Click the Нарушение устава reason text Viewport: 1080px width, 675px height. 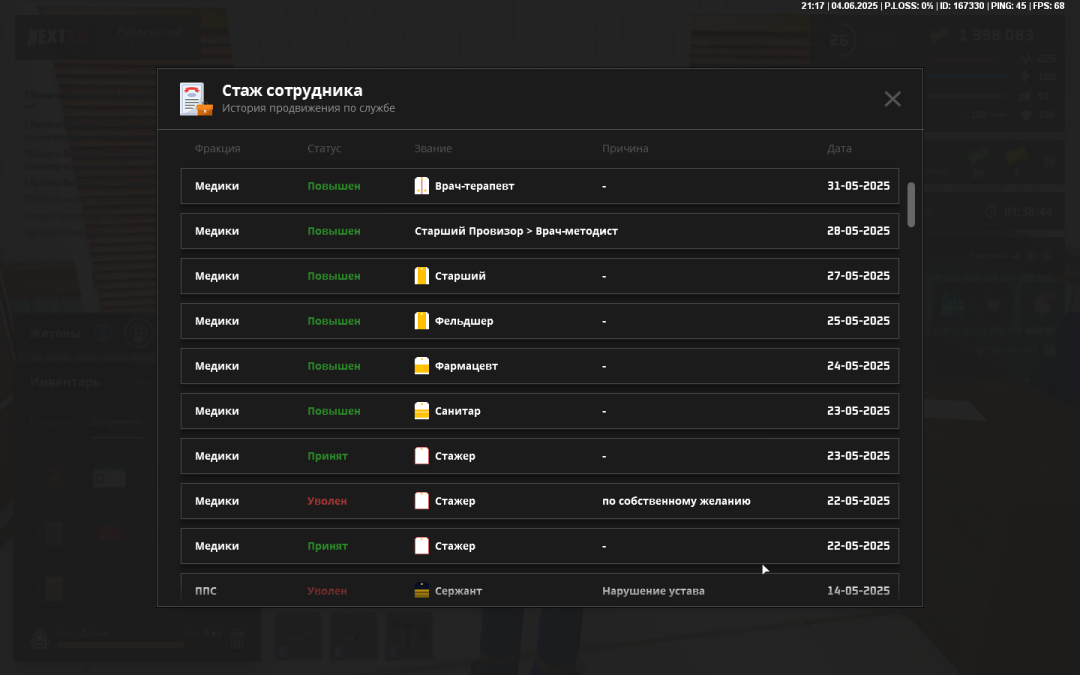click(x=653, y=591)
